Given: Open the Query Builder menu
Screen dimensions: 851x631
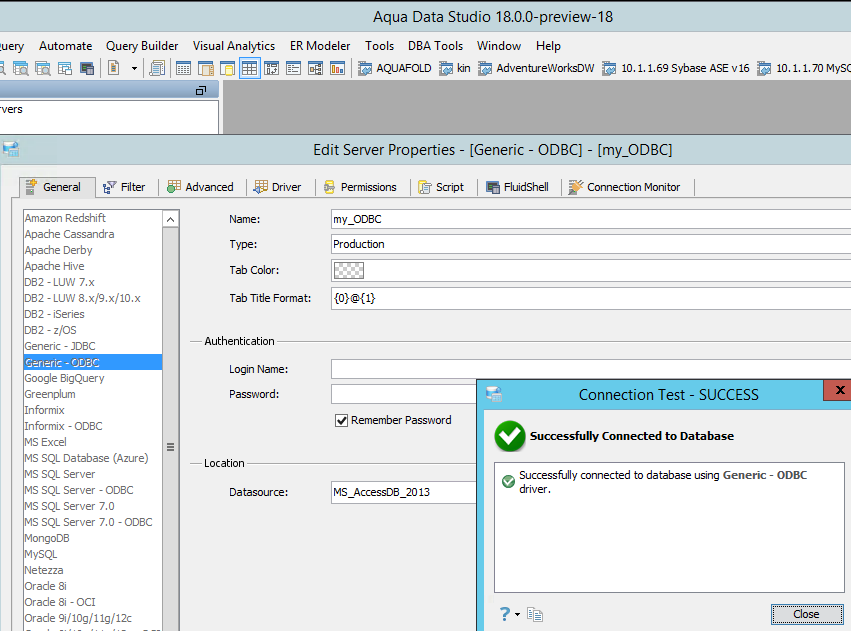Looking at the screenshot, I should click(x=142, y=46).
